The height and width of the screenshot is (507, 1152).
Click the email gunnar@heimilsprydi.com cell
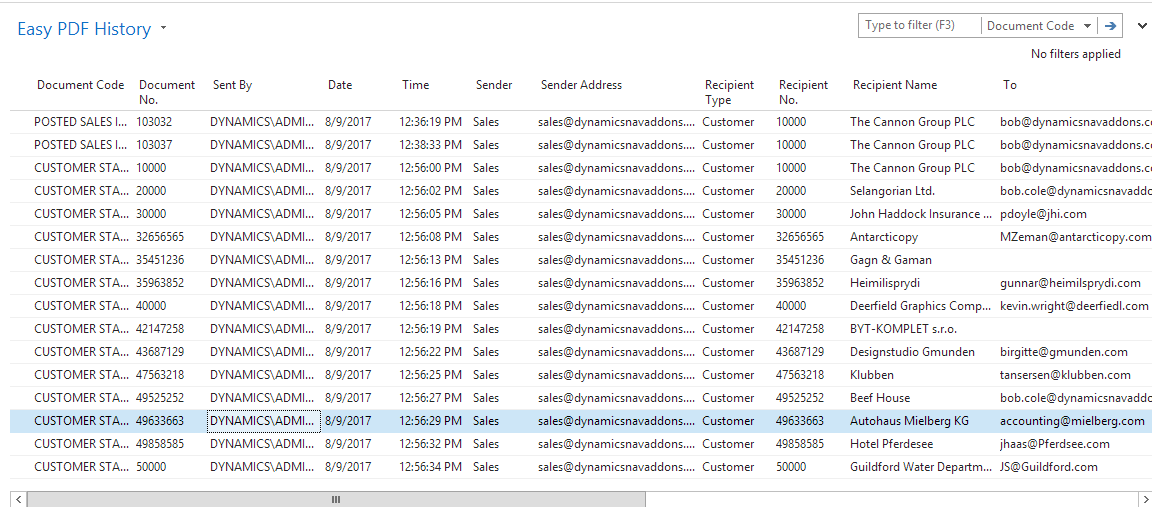click(1070, 283)
